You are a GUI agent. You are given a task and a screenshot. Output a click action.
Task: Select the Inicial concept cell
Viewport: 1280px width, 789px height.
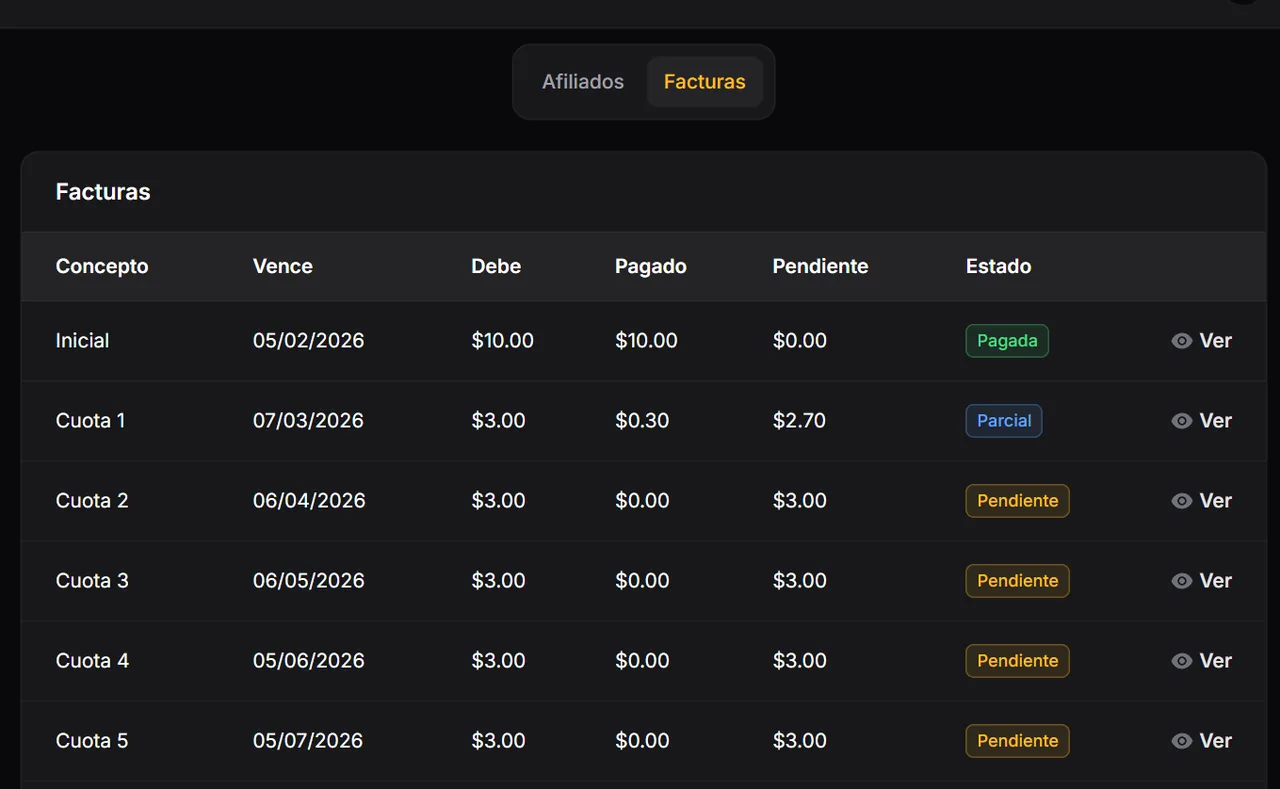point(83,341)
